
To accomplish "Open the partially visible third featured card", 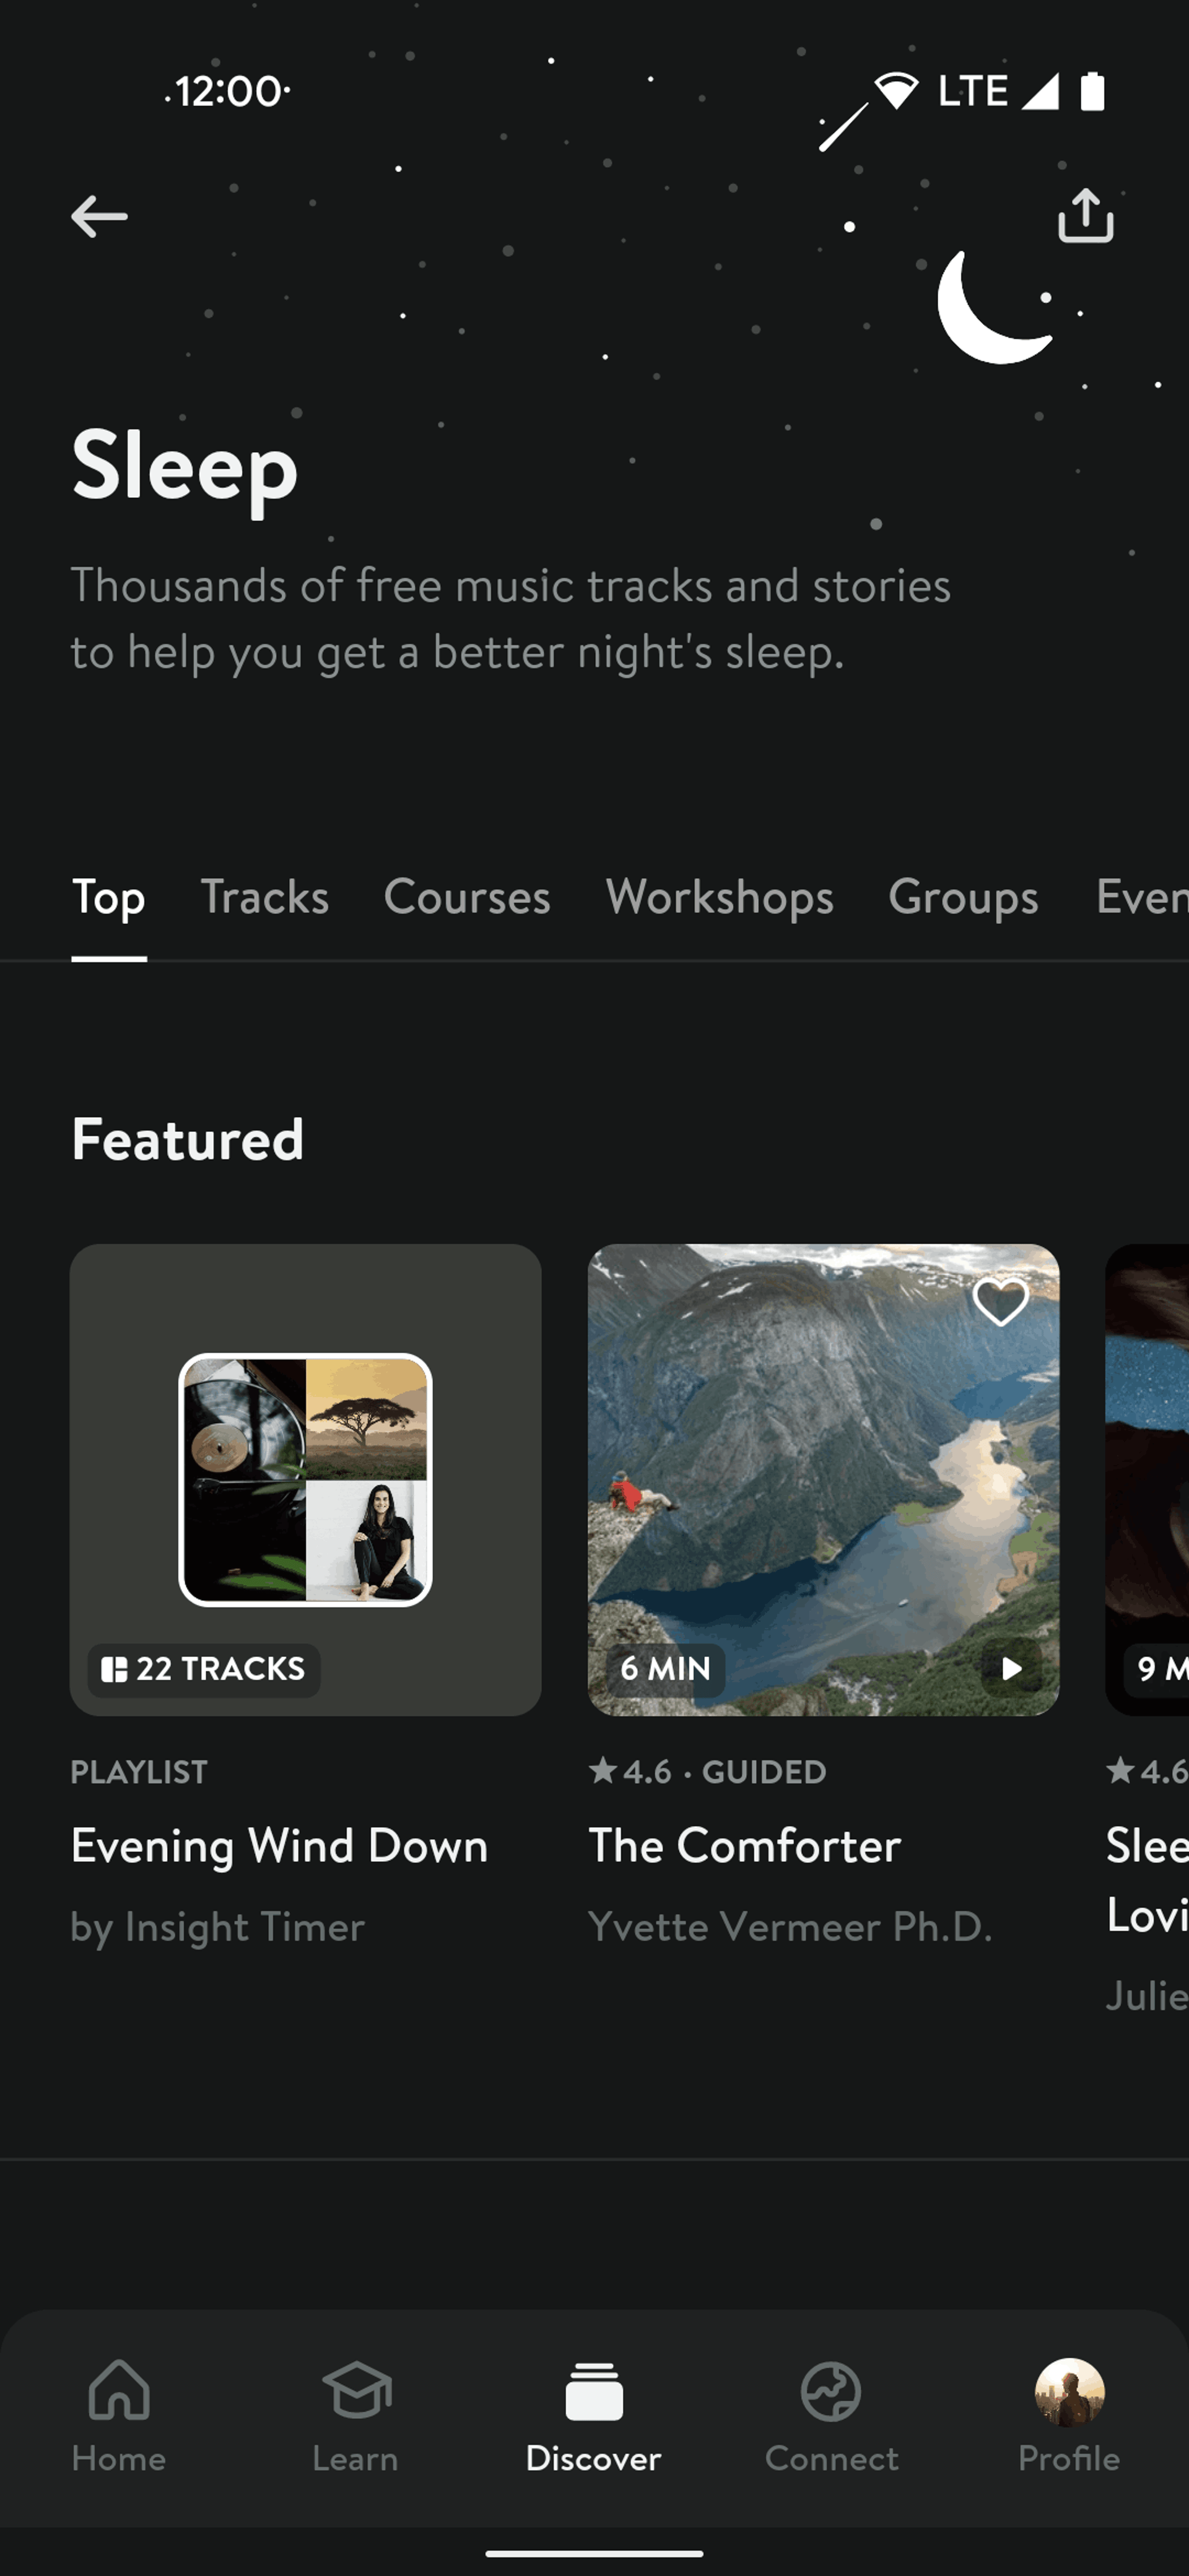I will click(1147, 1479).
